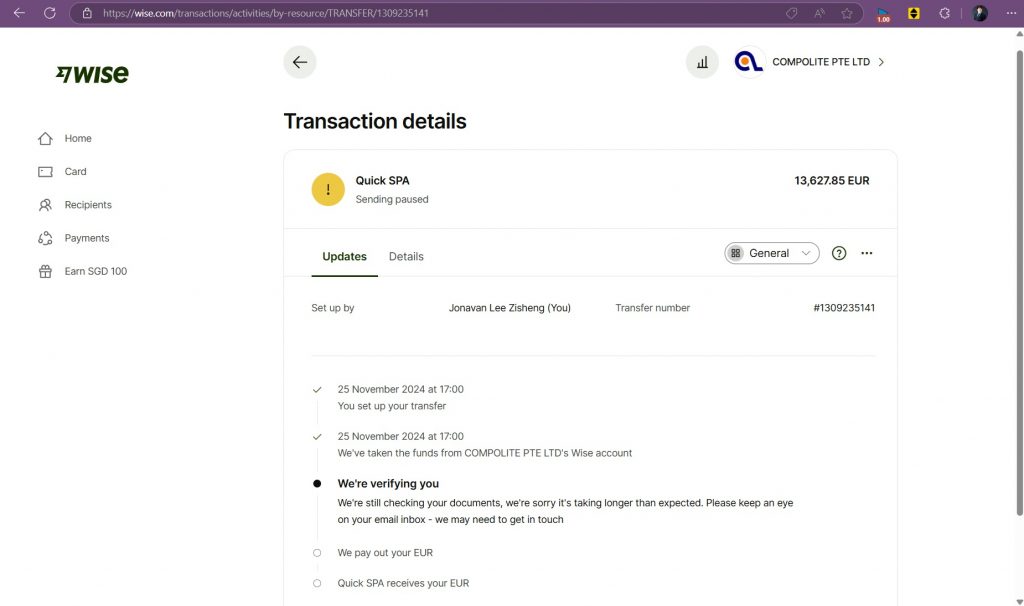Viewport: 1024px width, 606px height.
Task: Click the Payments icon in the sidebar
Action: 45,238
